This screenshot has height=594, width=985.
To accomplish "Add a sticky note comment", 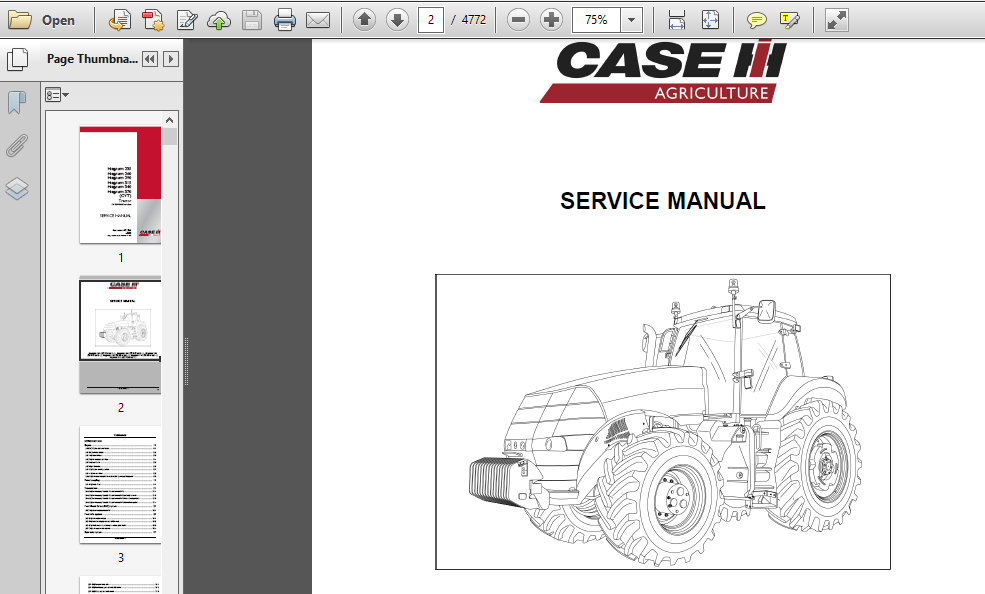I will (756, 20).
